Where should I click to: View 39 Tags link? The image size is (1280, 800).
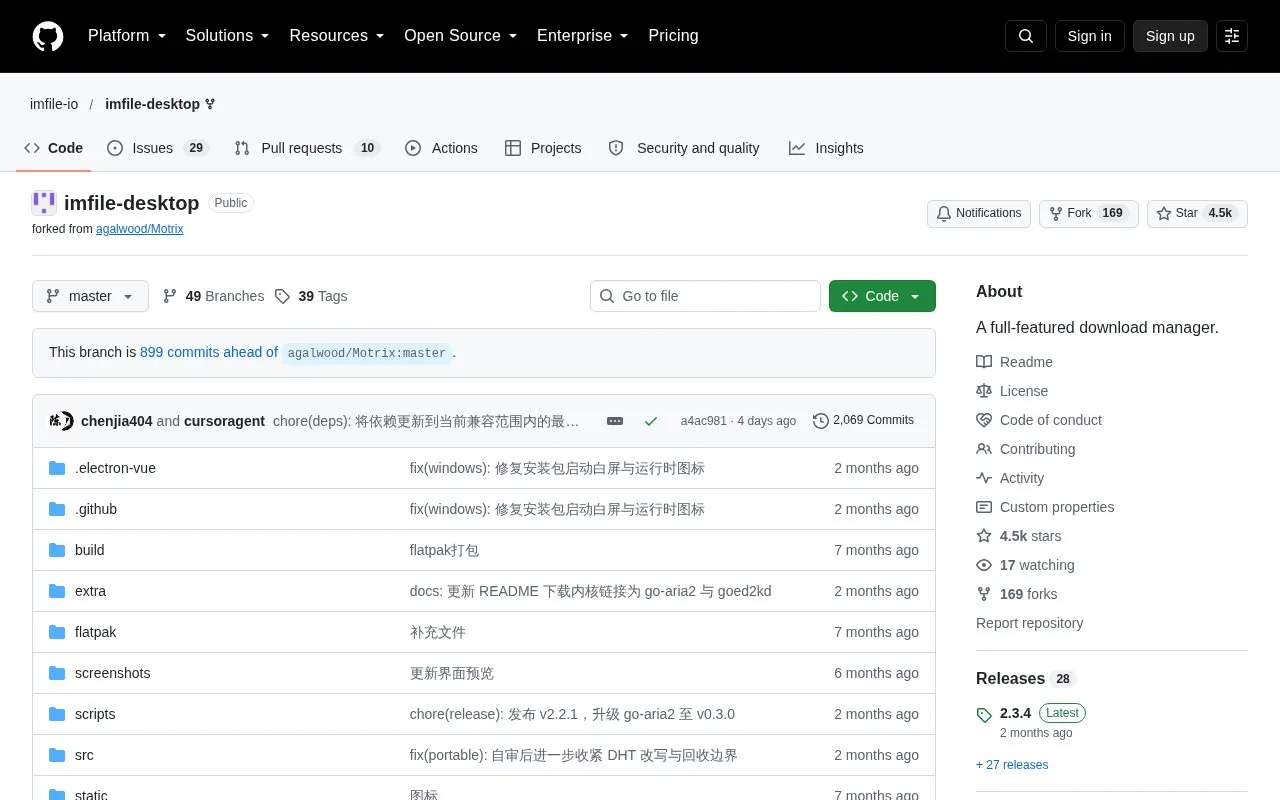[x=311, y=296]
